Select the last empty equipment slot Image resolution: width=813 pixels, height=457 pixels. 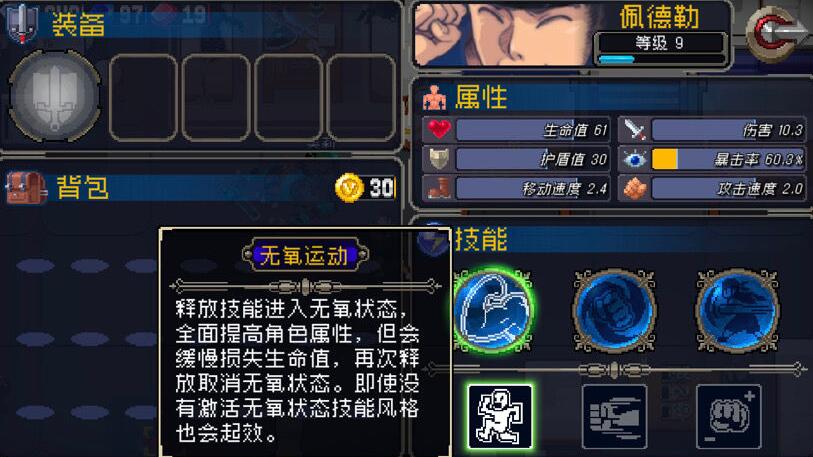click(x=361, y=98)
